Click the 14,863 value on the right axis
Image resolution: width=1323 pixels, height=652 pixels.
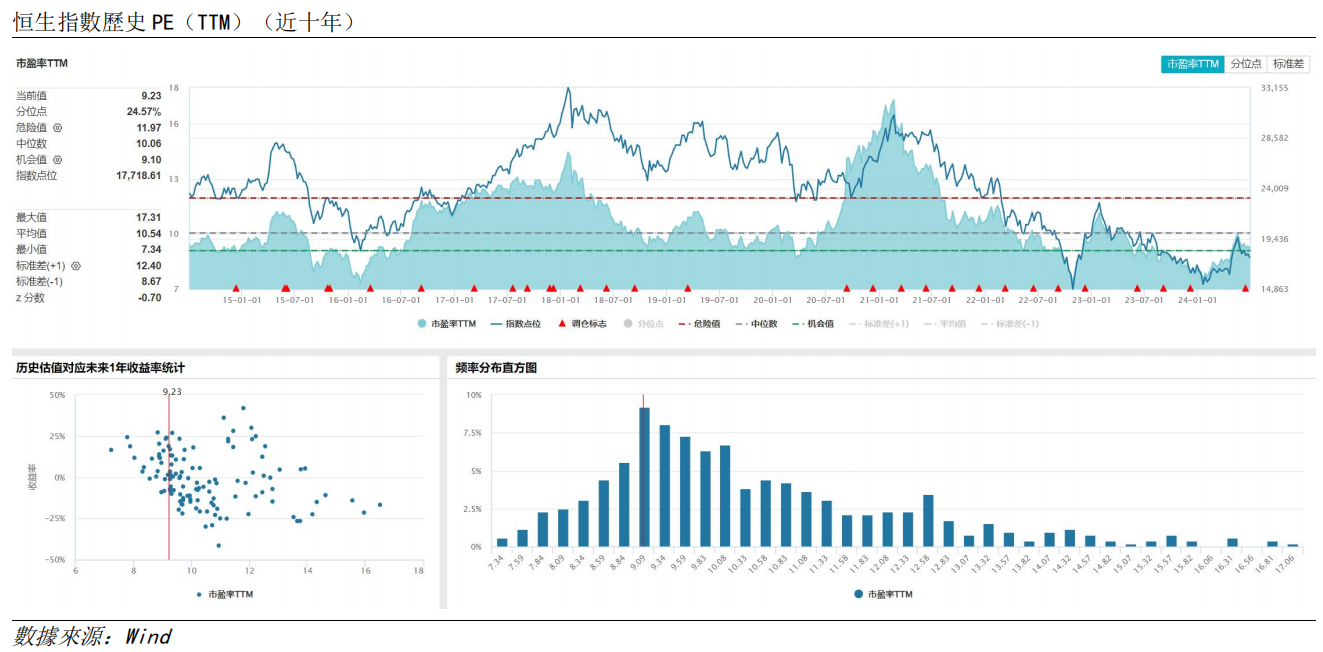(x=1274, y=289)
